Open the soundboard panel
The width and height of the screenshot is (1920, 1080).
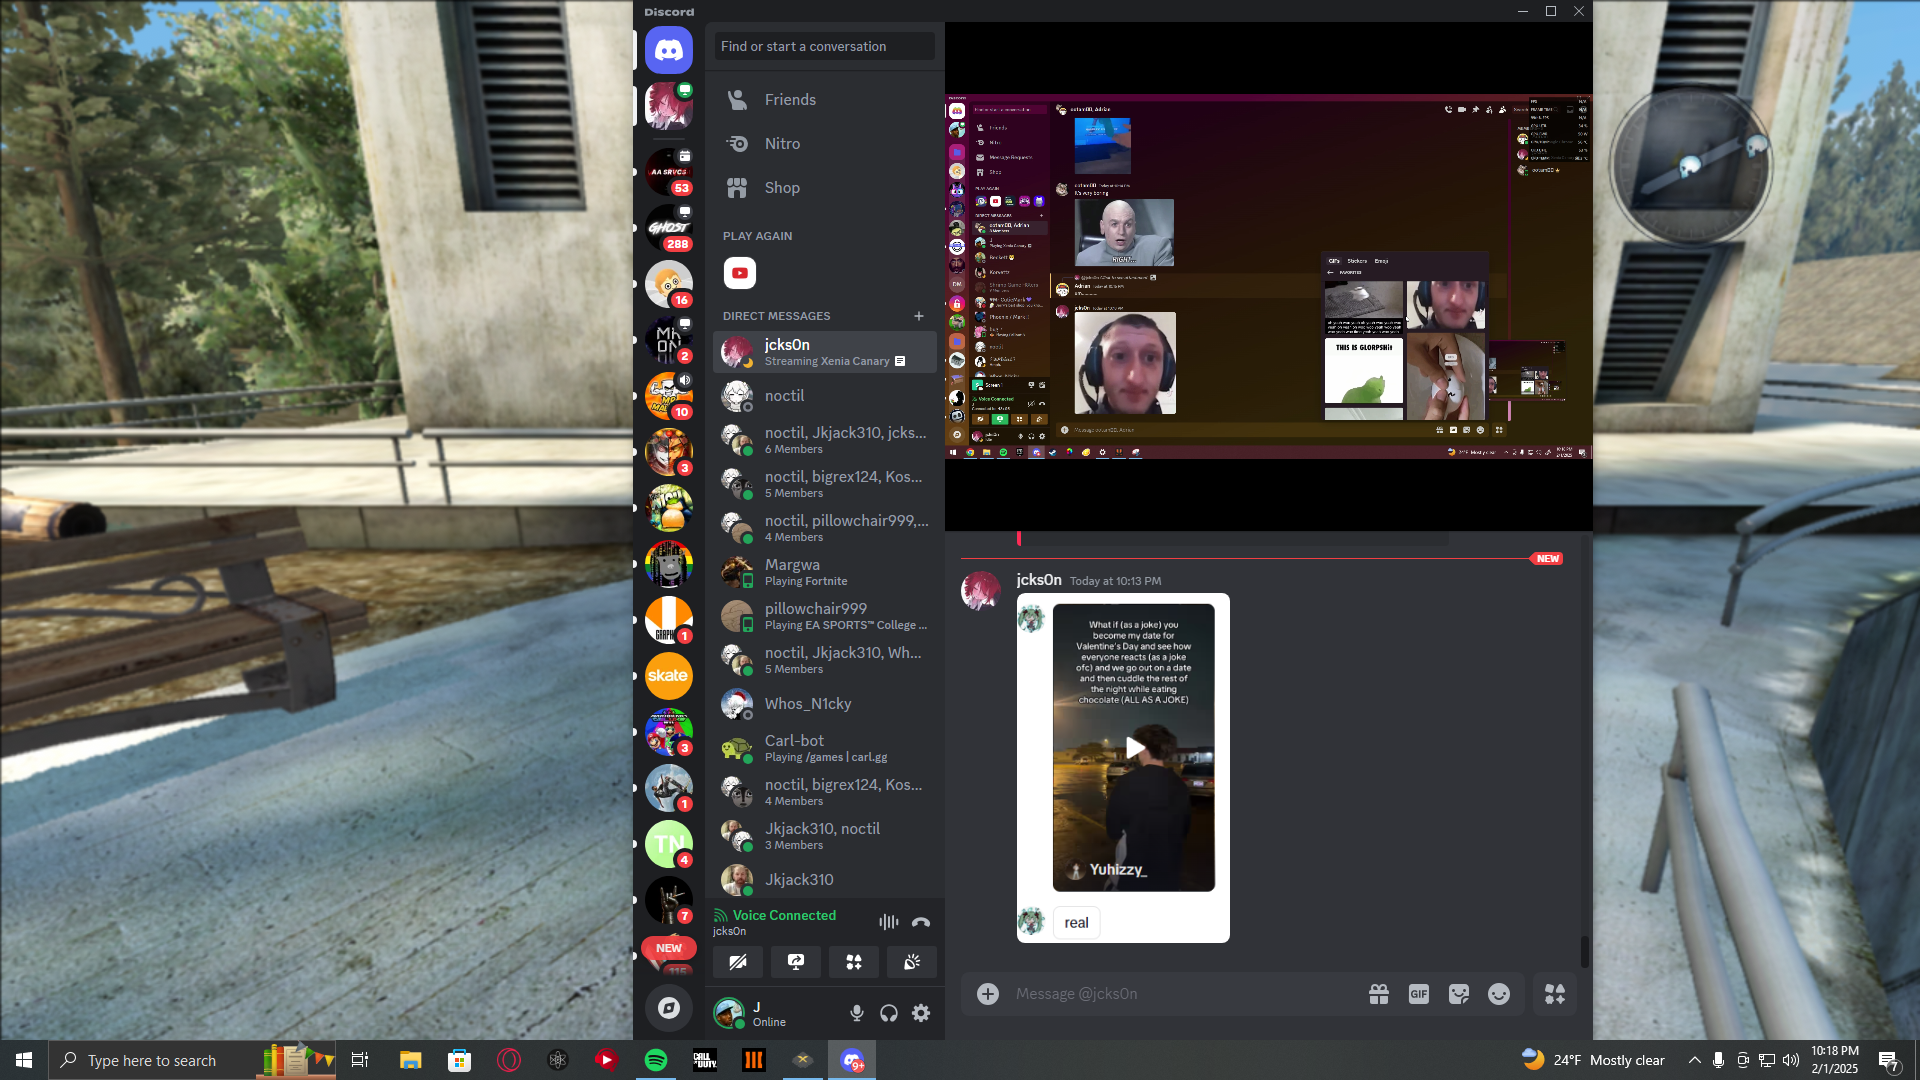[x=912, y=962]
